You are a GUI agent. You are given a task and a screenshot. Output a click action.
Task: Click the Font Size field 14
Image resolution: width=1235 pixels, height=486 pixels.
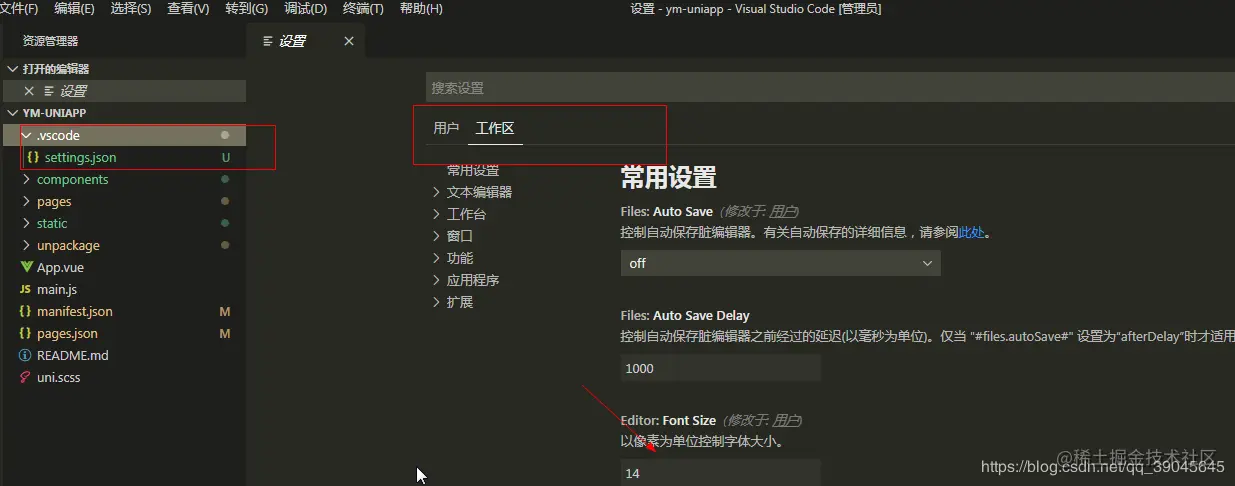pyautogui.click(x=720, y=473)
